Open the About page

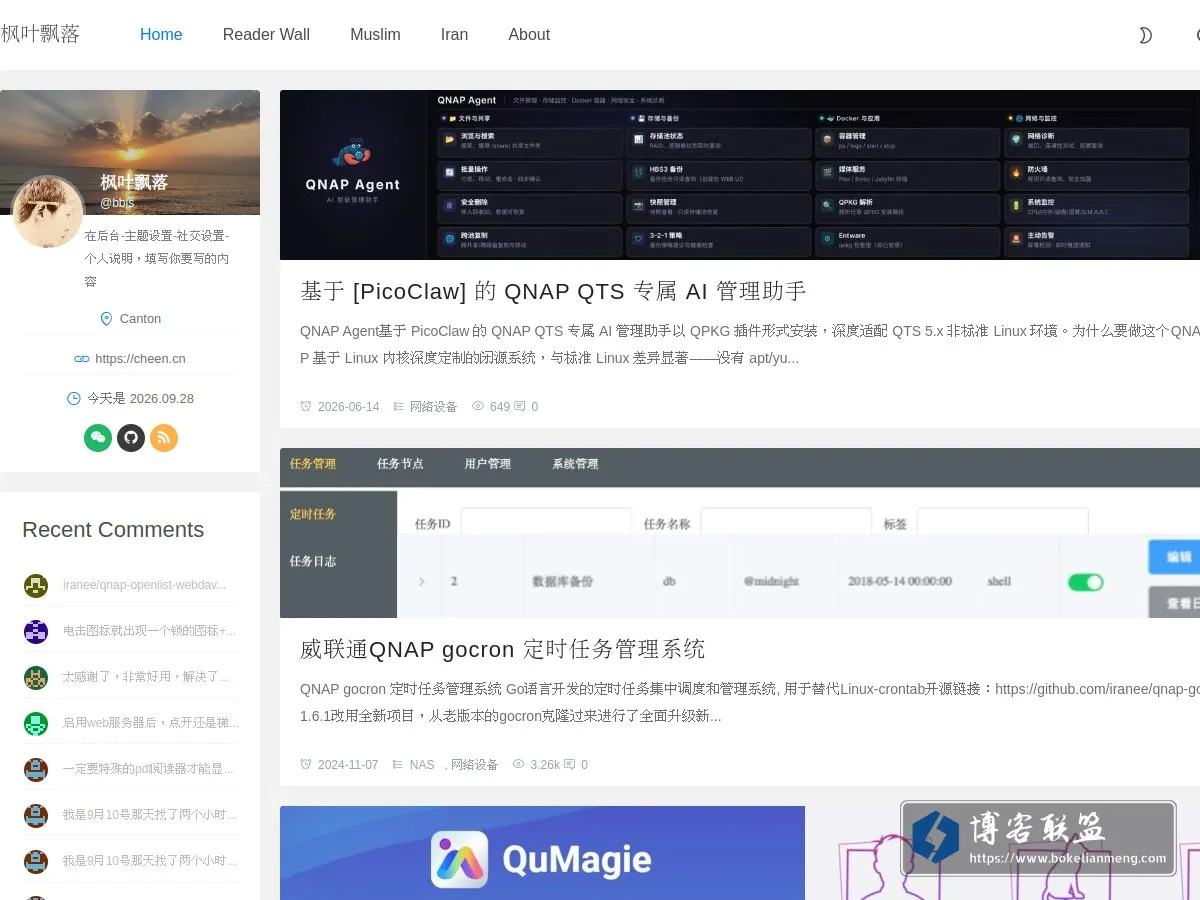[529, 35]
